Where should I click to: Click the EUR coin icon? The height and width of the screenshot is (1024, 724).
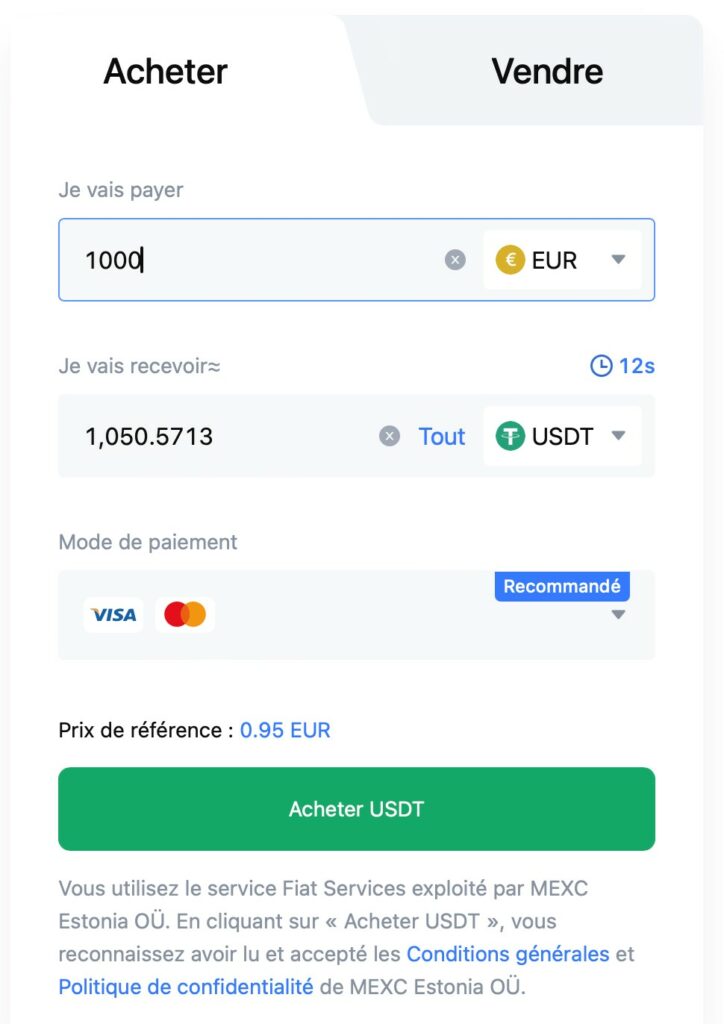511,260
